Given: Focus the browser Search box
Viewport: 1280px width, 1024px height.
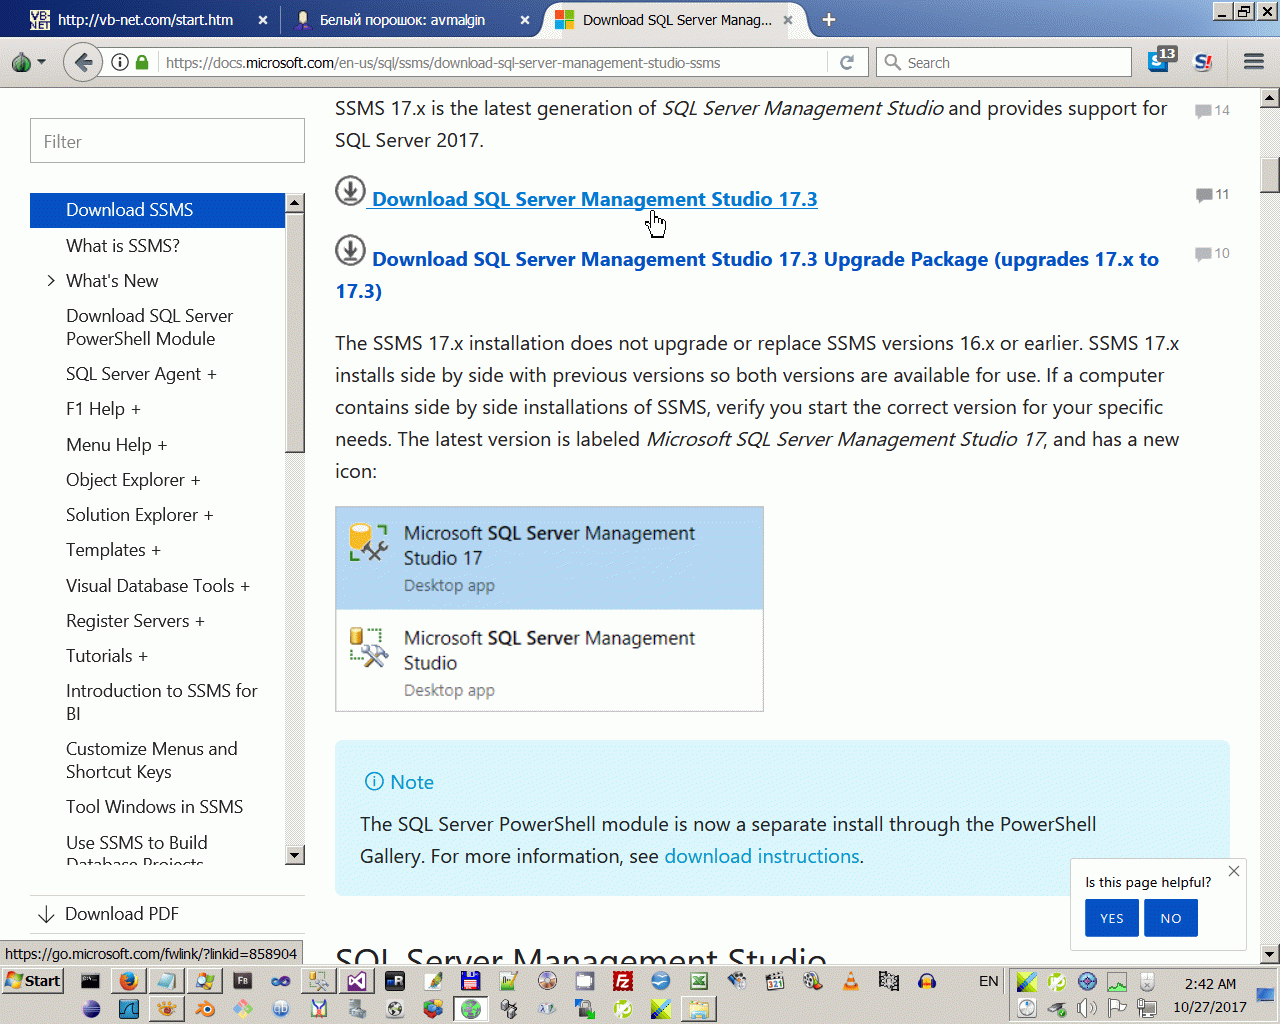Looking at the screenshot, I should pos(1004,63).
